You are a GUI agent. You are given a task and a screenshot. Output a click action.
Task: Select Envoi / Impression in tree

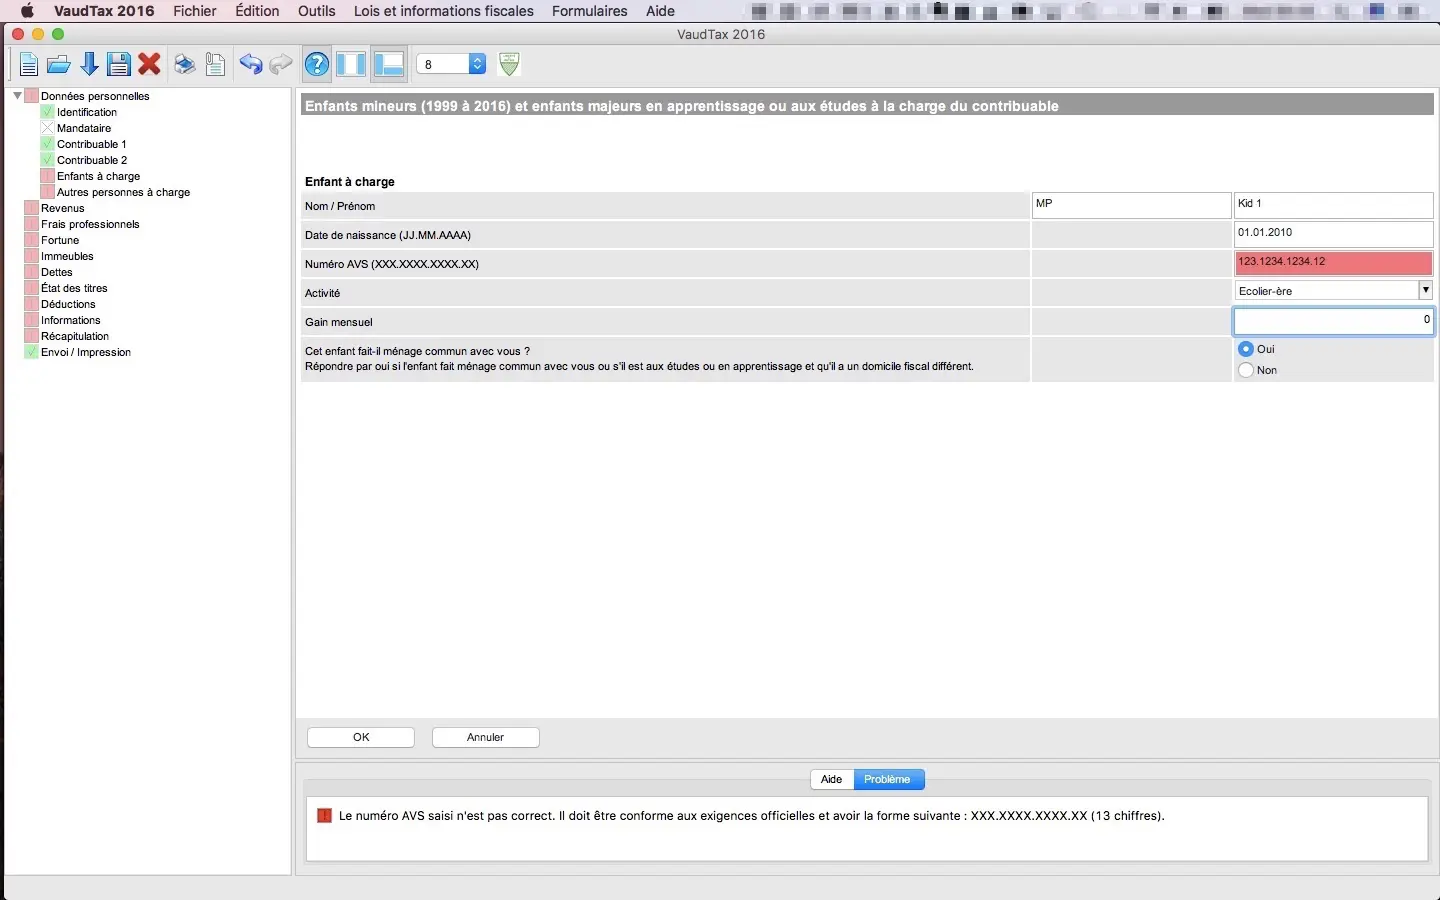coord(86,352)
